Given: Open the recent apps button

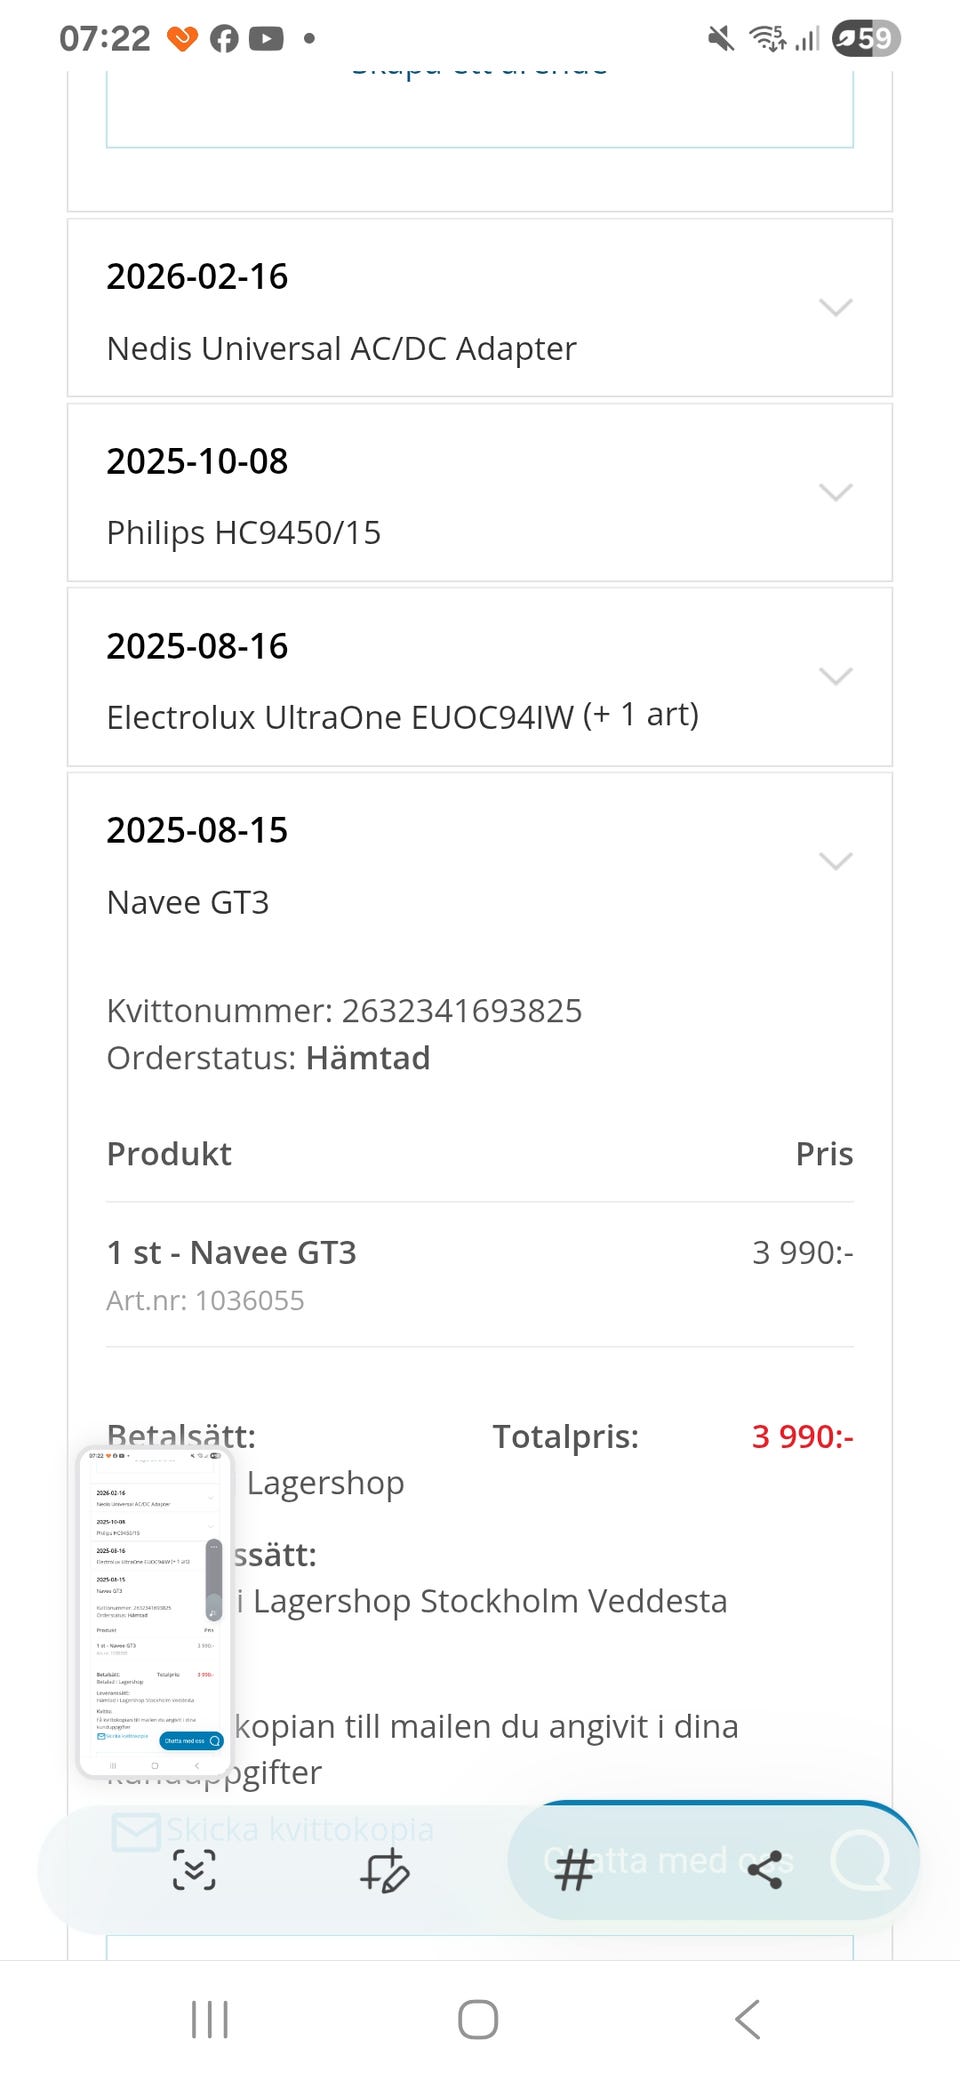Looking at the screenshot, I should pos(210,2019).
